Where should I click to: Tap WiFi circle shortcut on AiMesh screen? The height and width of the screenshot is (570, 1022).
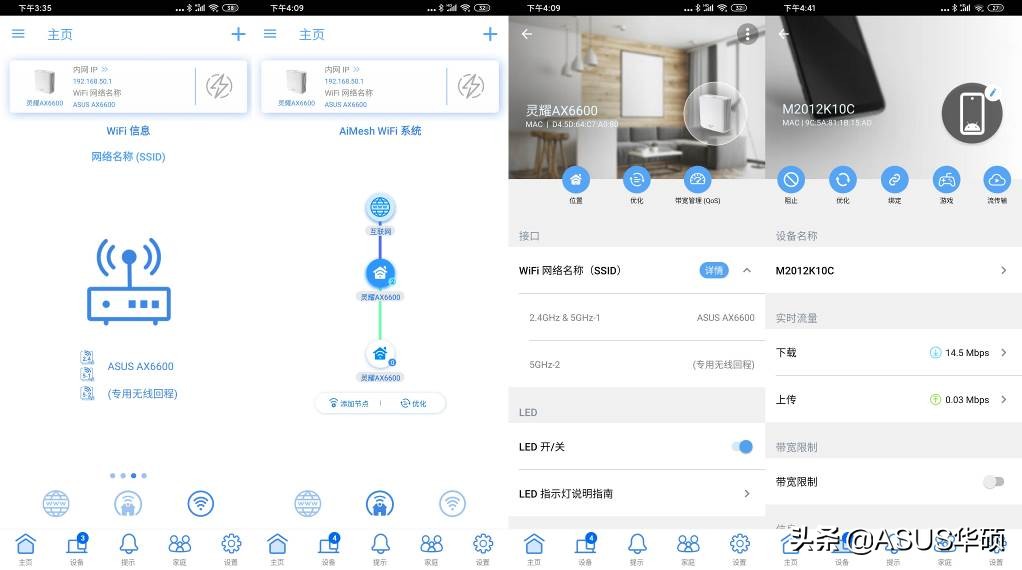pos(452,504)
